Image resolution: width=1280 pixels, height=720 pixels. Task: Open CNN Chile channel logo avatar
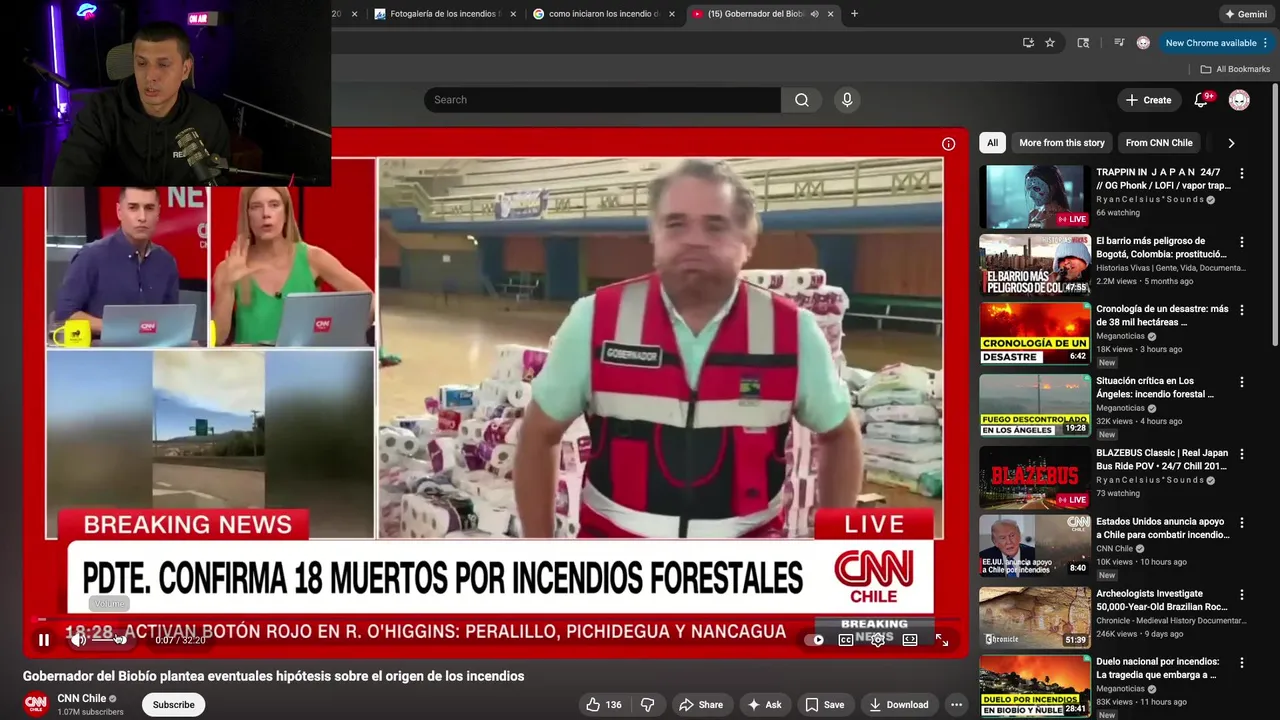click(x=36, y=704)
